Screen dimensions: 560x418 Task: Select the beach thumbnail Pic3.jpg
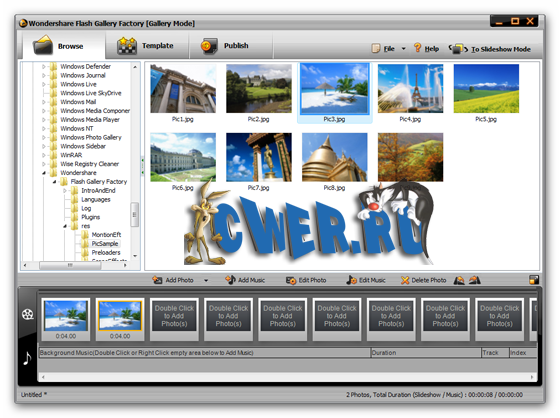(x=334, y=89)
